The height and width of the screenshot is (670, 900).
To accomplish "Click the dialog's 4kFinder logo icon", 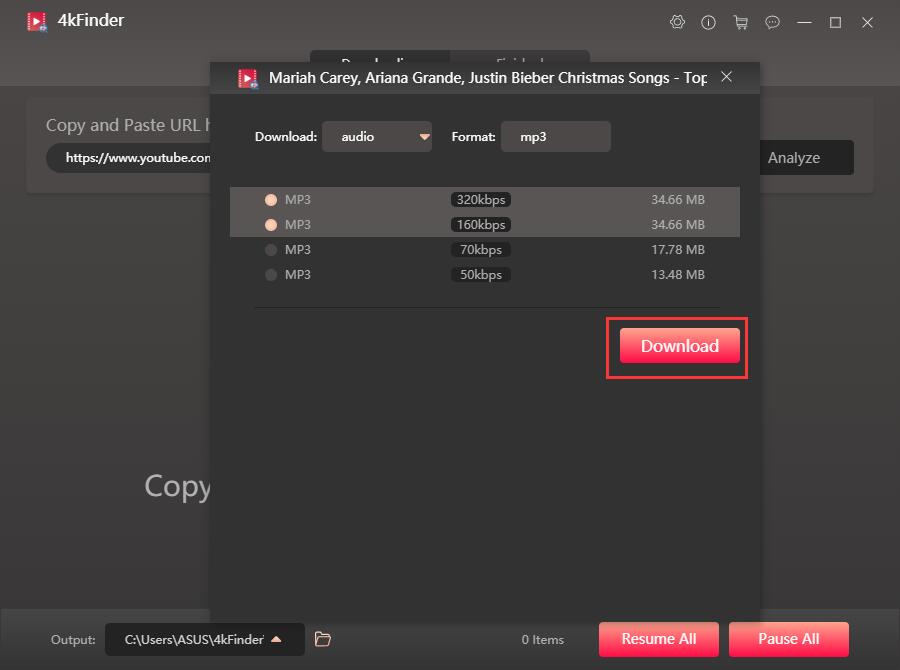I will [248, 78].
